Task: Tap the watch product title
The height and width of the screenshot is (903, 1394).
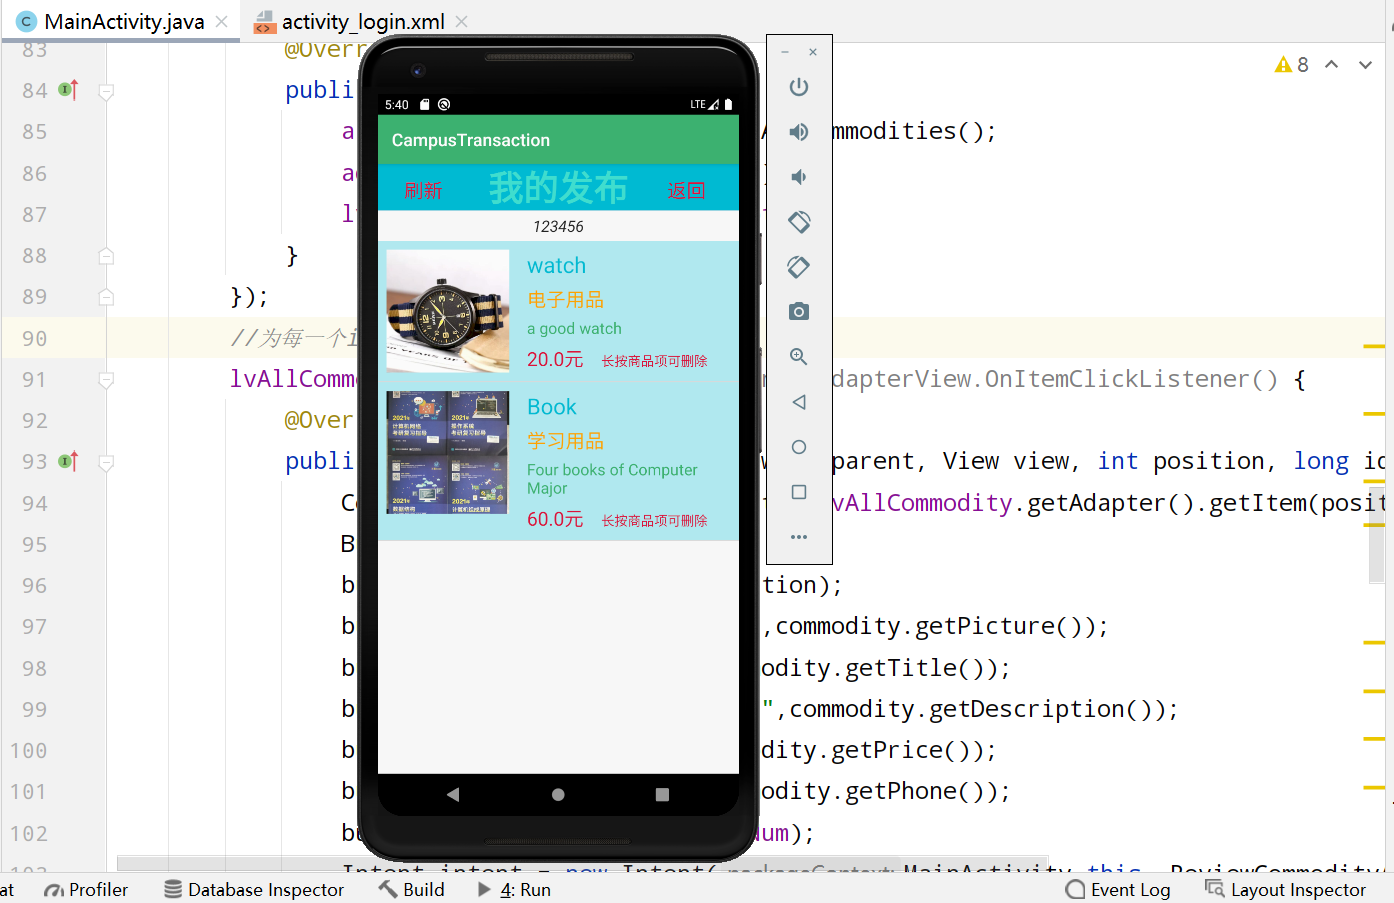Action: pyautogui.click(x=556, y=266)
